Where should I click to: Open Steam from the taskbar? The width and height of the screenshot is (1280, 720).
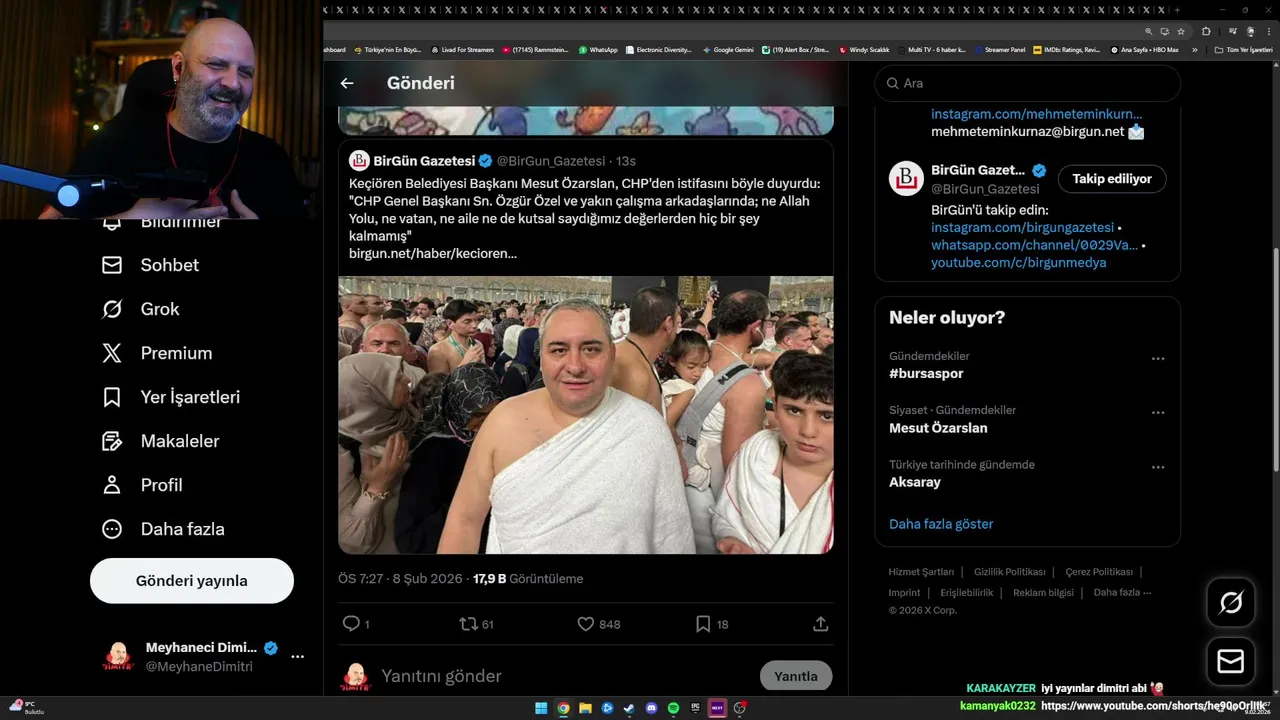click(629, 708)
